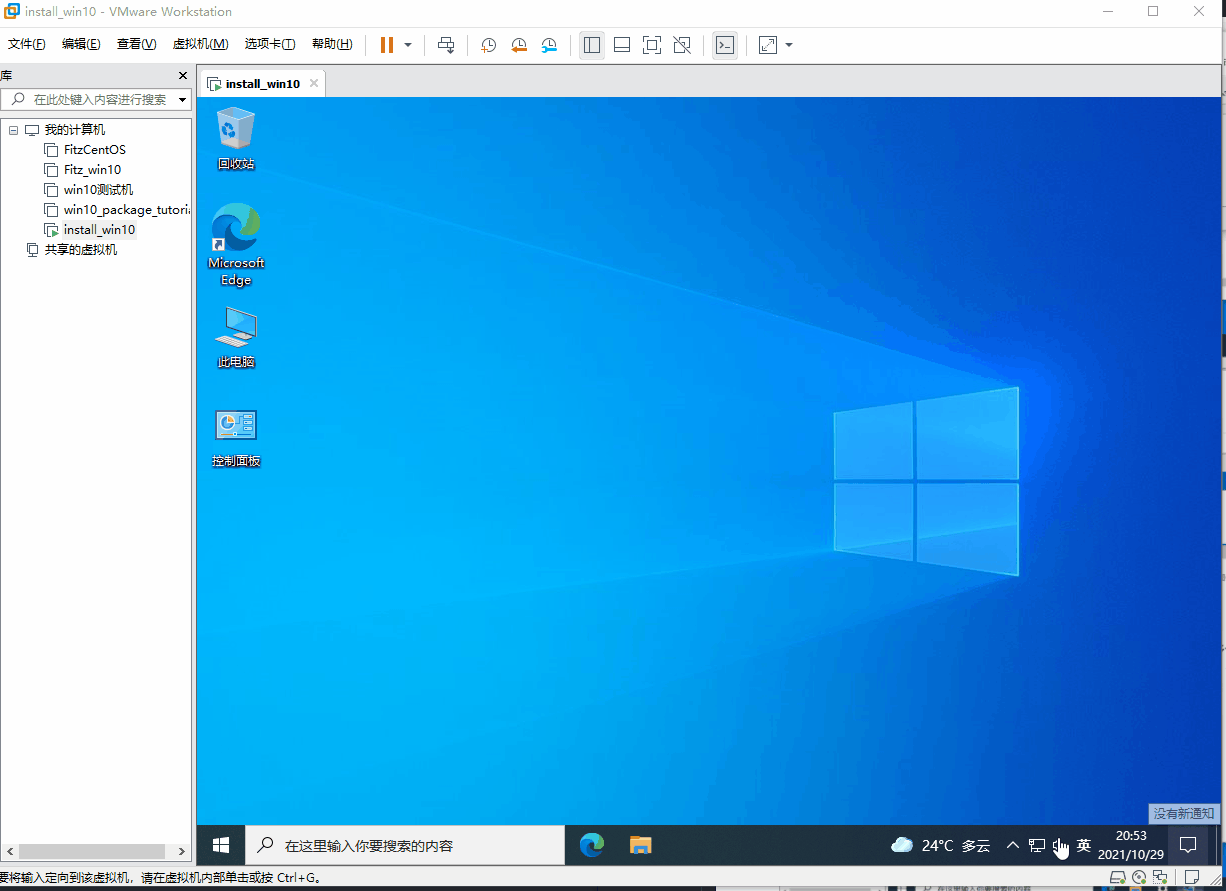
Task: Enter full screen mode from the toolbar
Action: [x=652, y=45]
